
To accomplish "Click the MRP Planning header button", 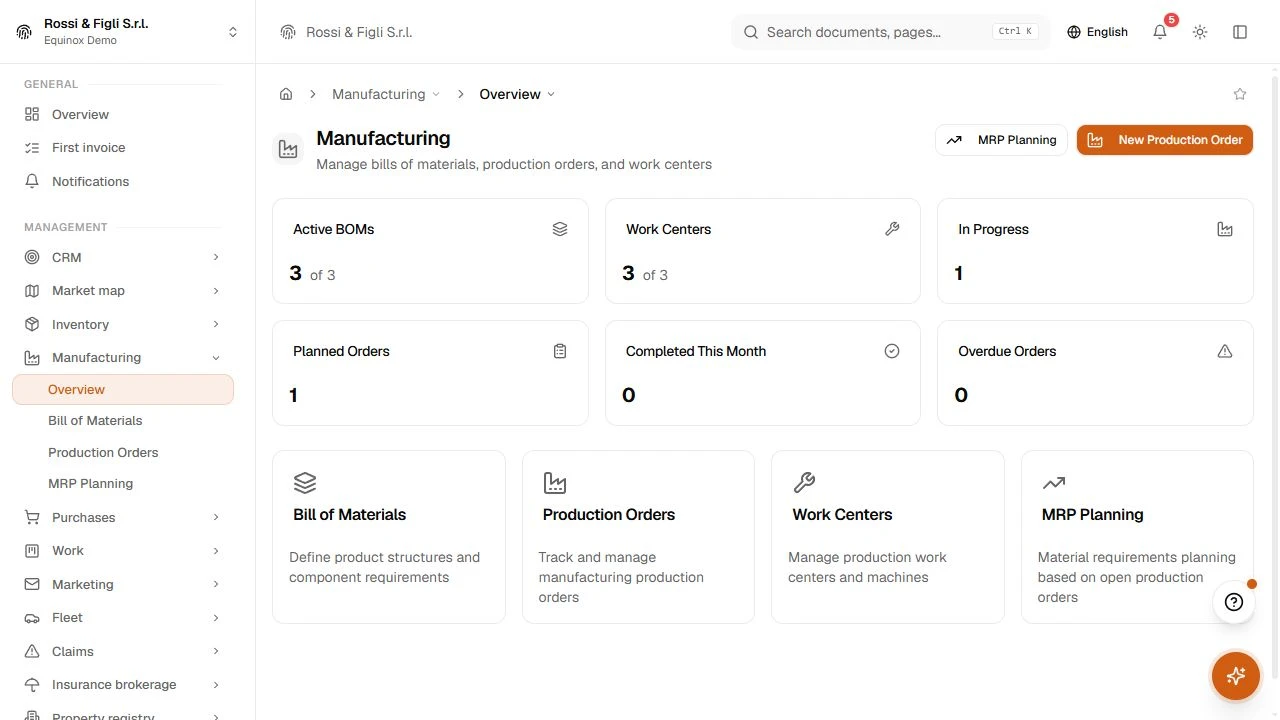I will 1002,140.
